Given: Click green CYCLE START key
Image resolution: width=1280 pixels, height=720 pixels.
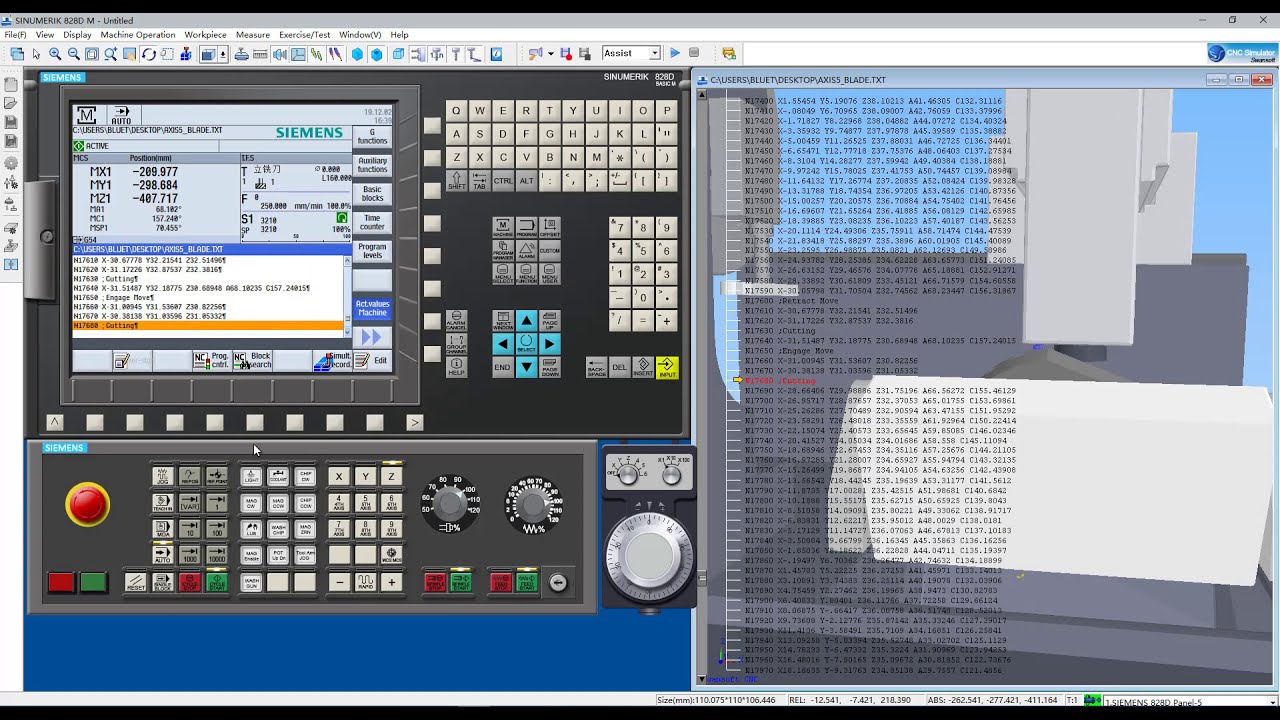Looking at the screenshot, I should click(x=216, y=582).
